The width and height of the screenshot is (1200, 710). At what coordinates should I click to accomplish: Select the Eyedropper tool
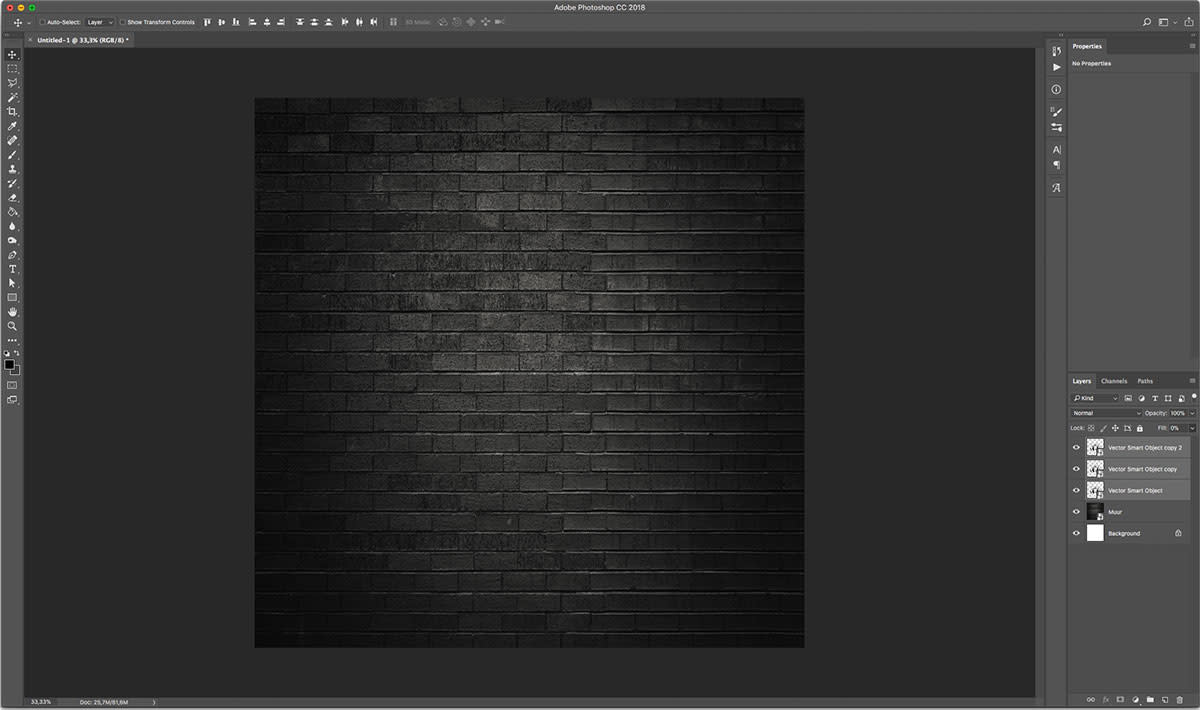pos(13,127)
